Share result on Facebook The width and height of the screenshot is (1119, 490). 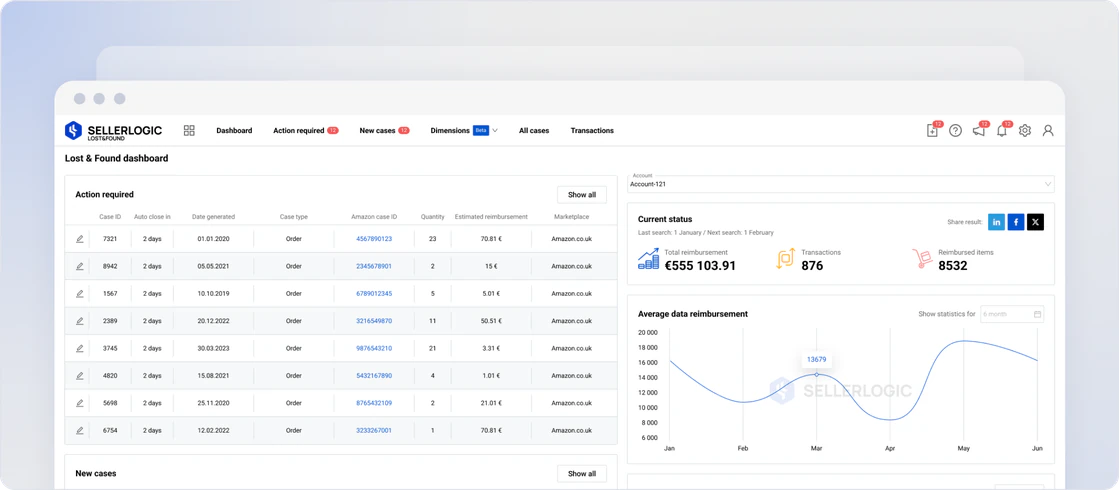[x=1016, y=222]
